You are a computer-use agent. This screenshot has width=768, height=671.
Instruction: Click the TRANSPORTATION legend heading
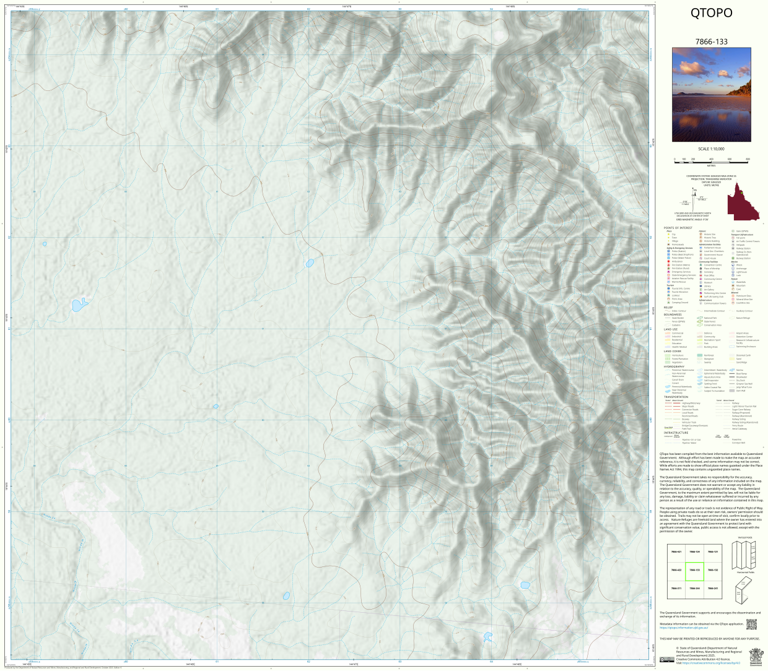click(676, 398)
